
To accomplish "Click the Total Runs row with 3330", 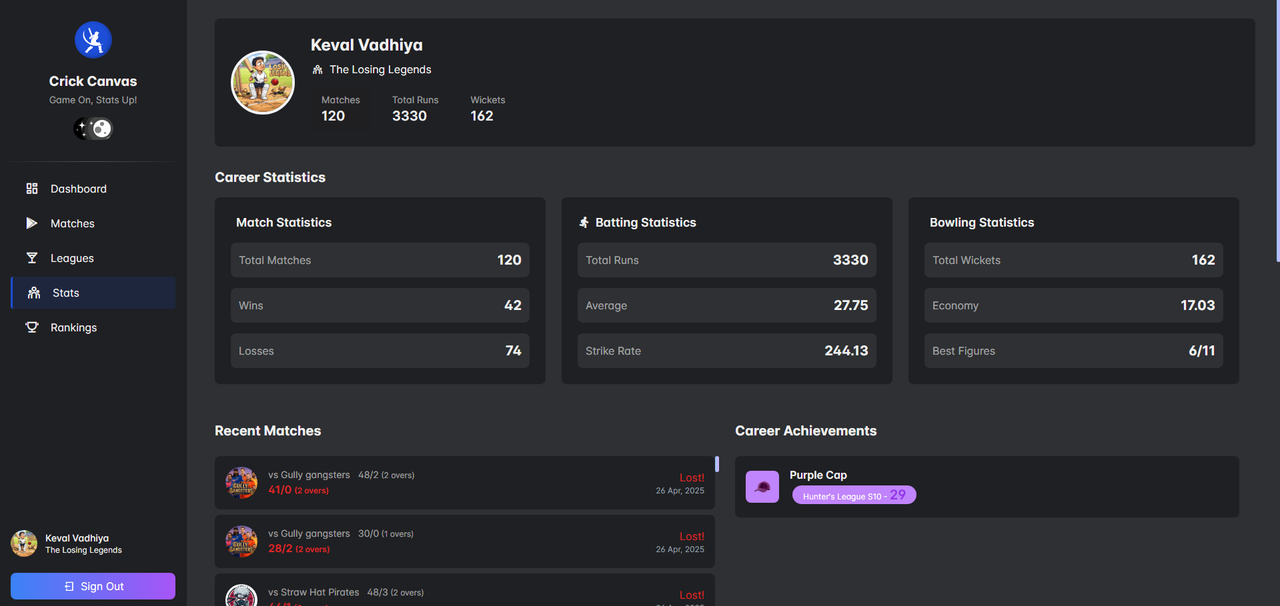I will (x=727, y=260).
